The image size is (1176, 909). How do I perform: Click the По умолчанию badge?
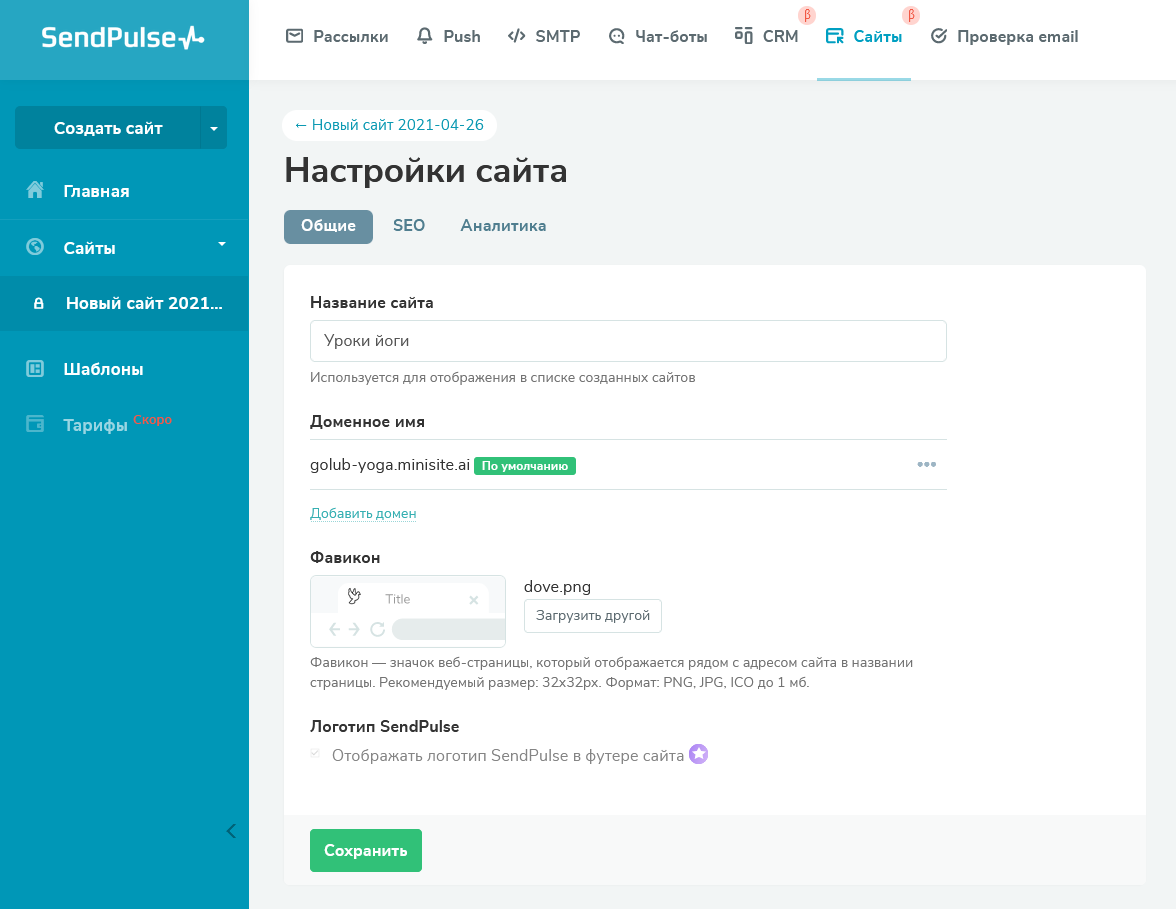click(x=525, y=466)
